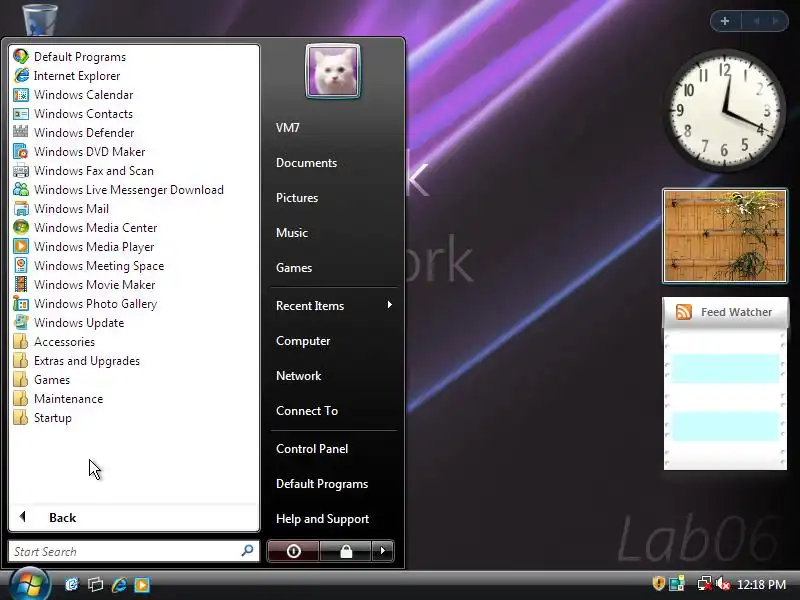Image resolution: width=800 pixels, height=600 pixels.
Task: Open Control Panel
Action: (312, 449)
